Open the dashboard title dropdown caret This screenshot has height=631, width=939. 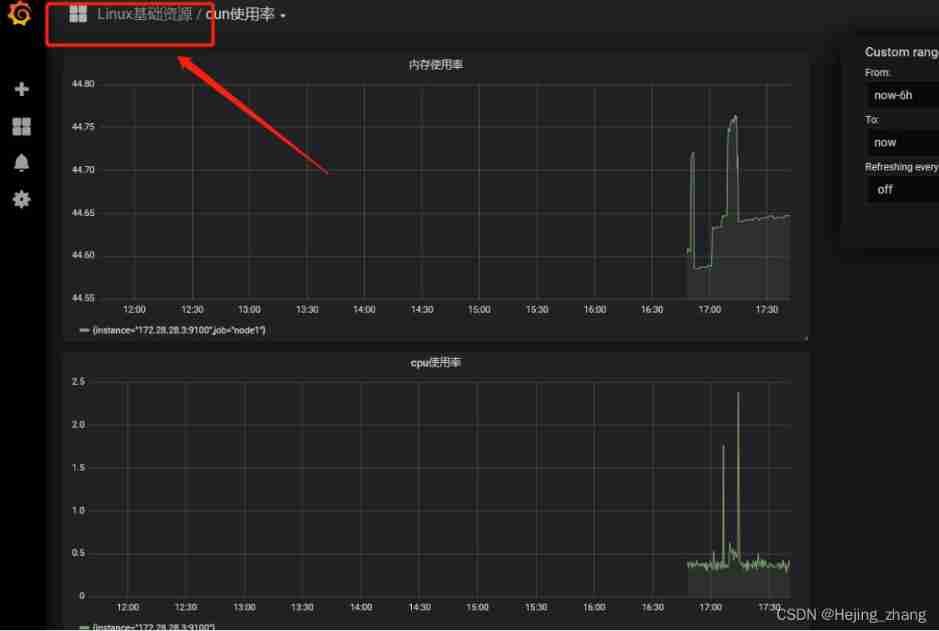coord(283,16)
